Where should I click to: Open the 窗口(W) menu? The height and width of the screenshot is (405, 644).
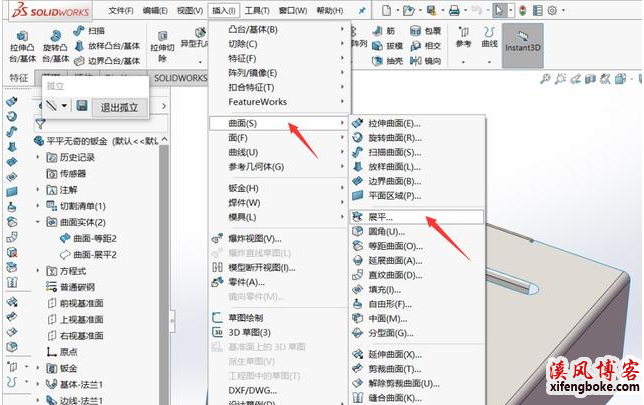click(293, 11)
